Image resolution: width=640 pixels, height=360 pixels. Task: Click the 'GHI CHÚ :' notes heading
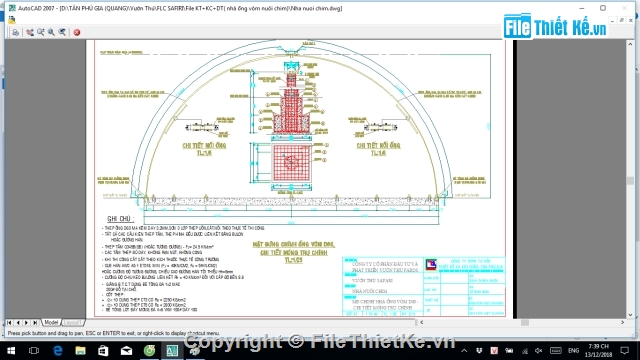tap(120, 219)
